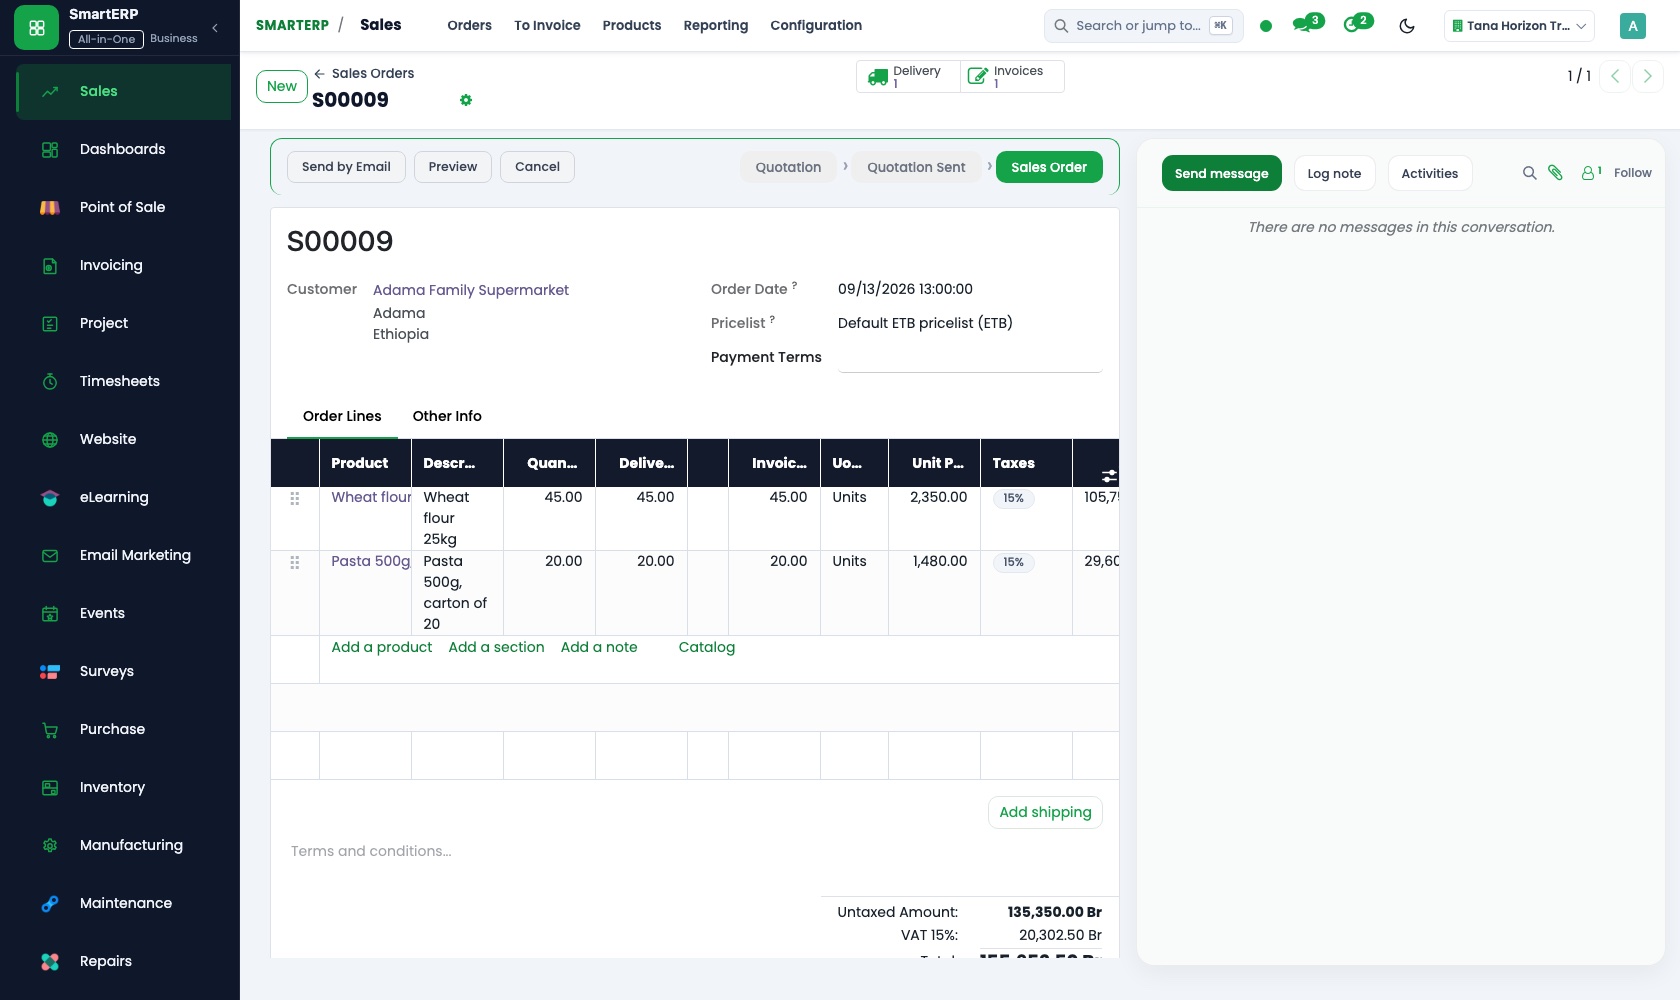Open the Maintenance module
Image resolution: width=1680 pixels, height=1000 pixels.
[123, 903]
